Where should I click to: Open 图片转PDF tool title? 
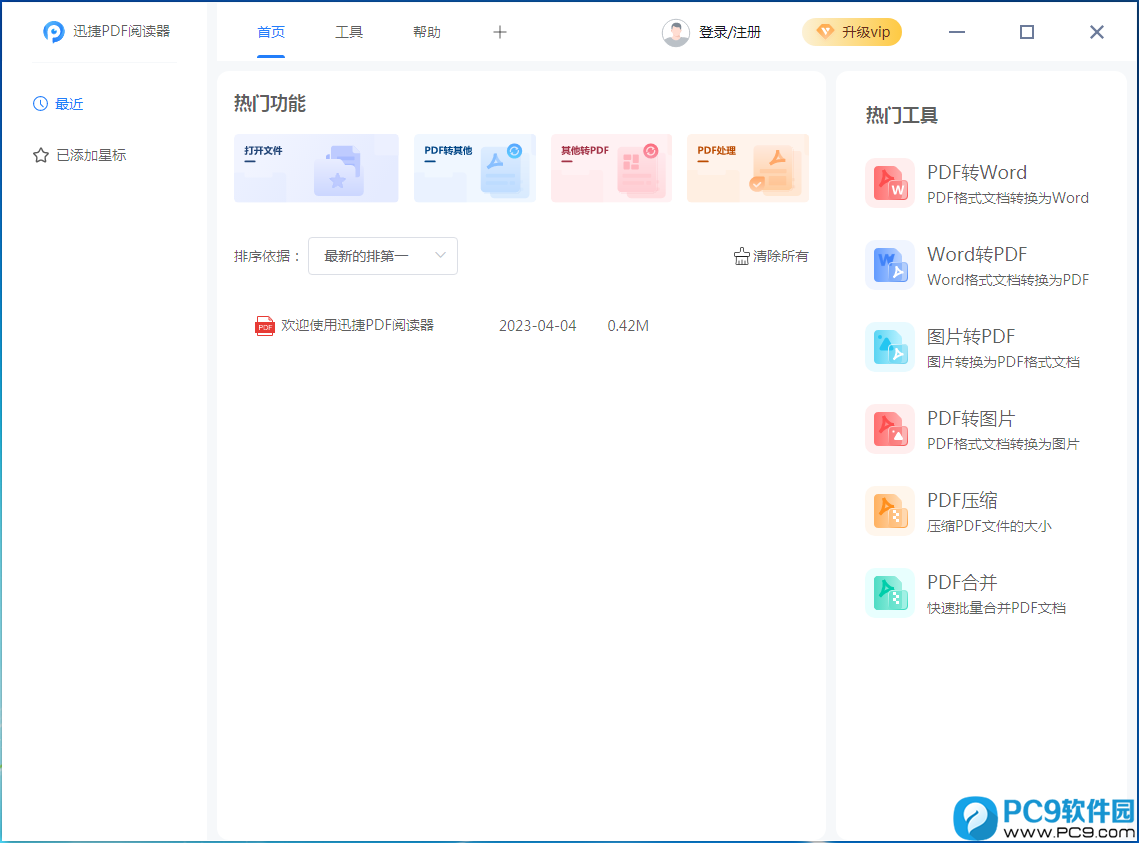pyautogui.click(x=970, y=336)
